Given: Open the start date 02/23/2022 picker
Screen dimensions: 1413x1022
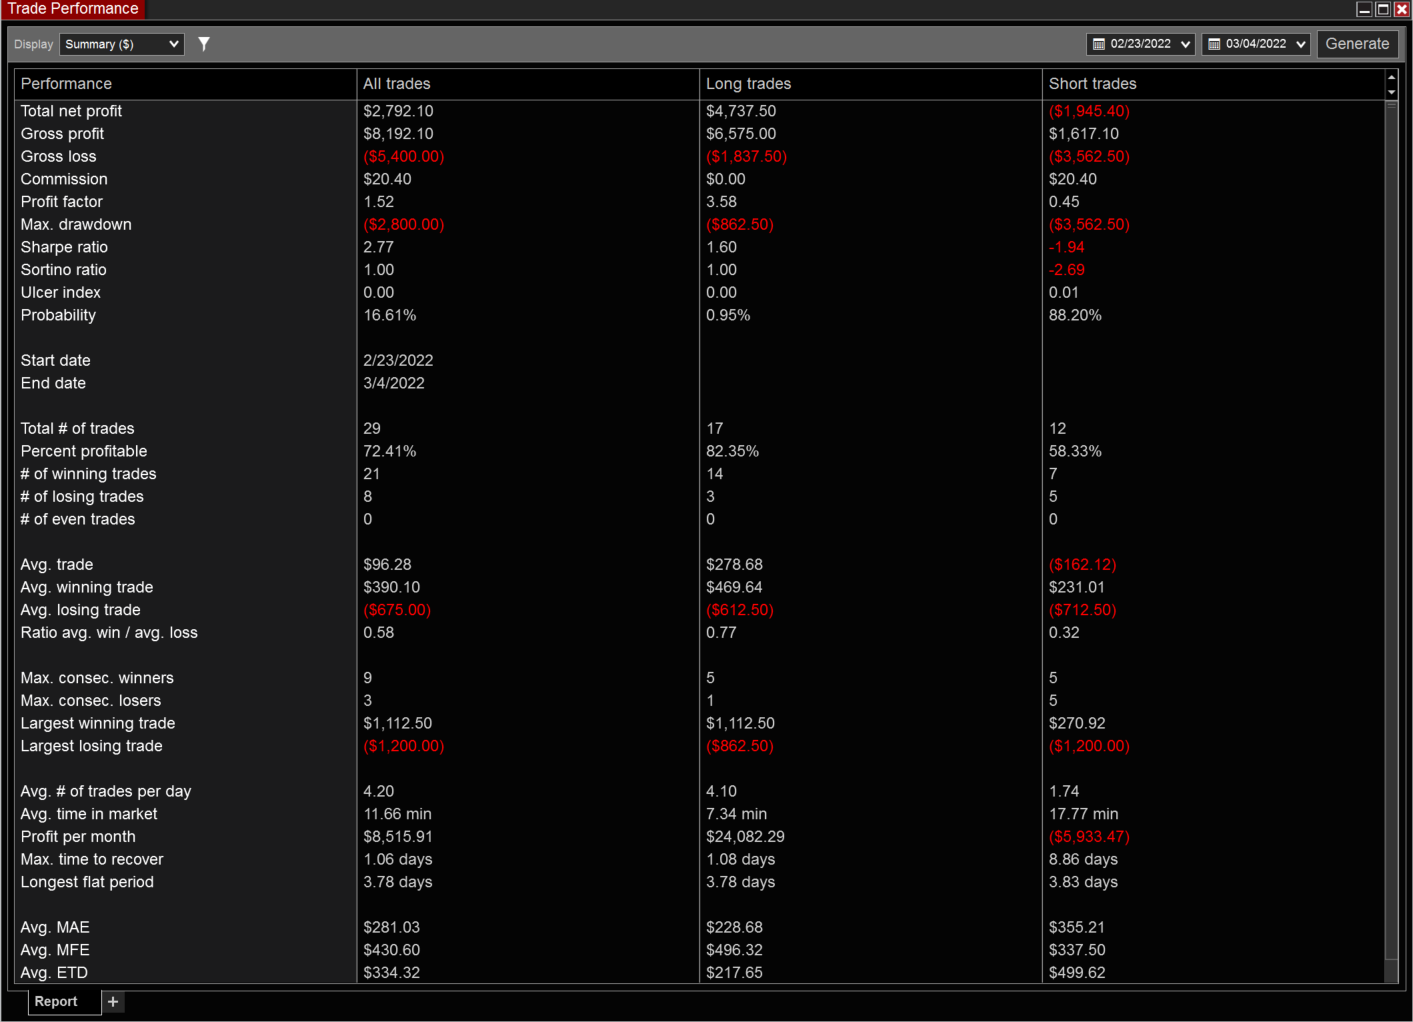Looking at the screenshot, I should pos(1141,44).
